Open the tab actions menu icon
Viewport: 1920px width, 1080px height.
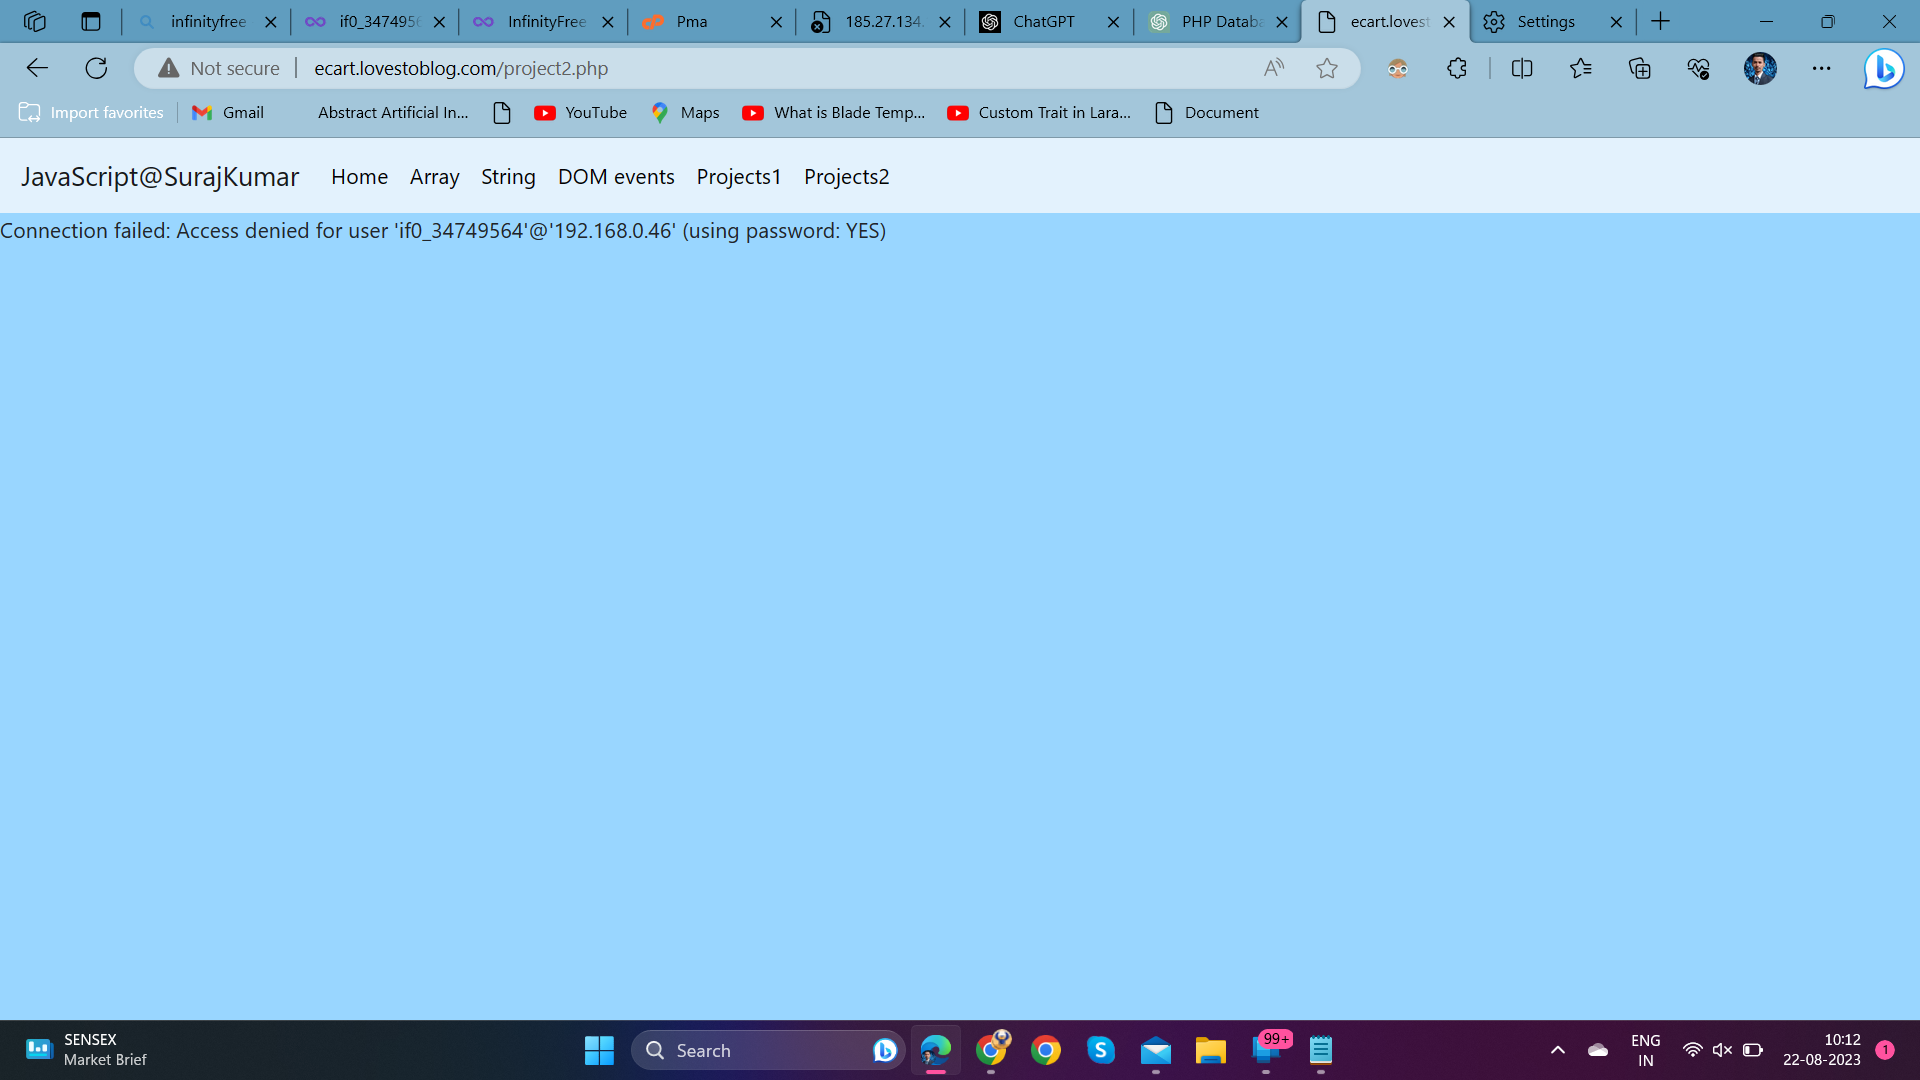click(91, 21)
